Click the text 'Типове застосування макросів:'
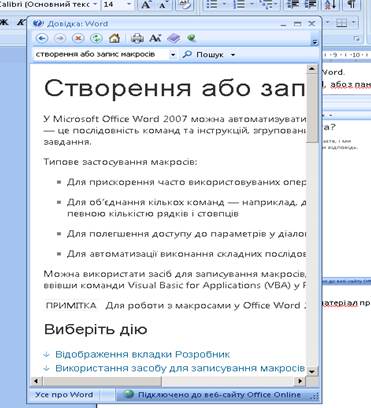 pos(120,162)
